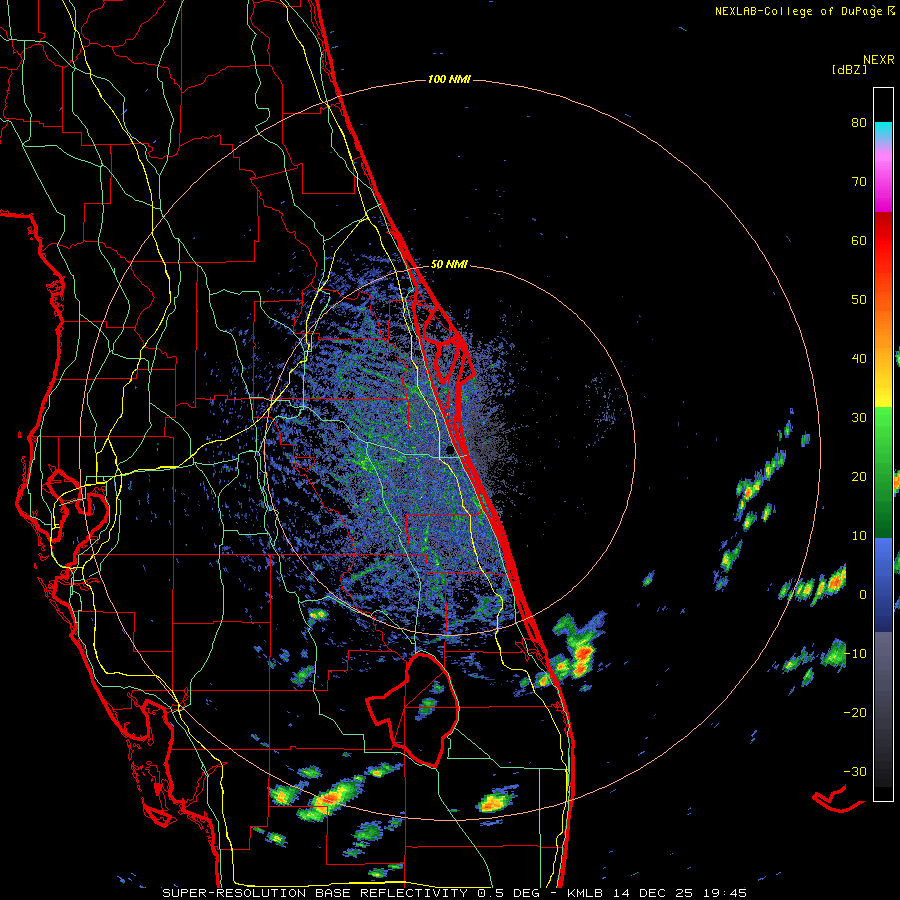The height and width of the screenshot is (900, 900).
Task: Click the 30 value on the dBZ scale
Action: coord(859,417)
